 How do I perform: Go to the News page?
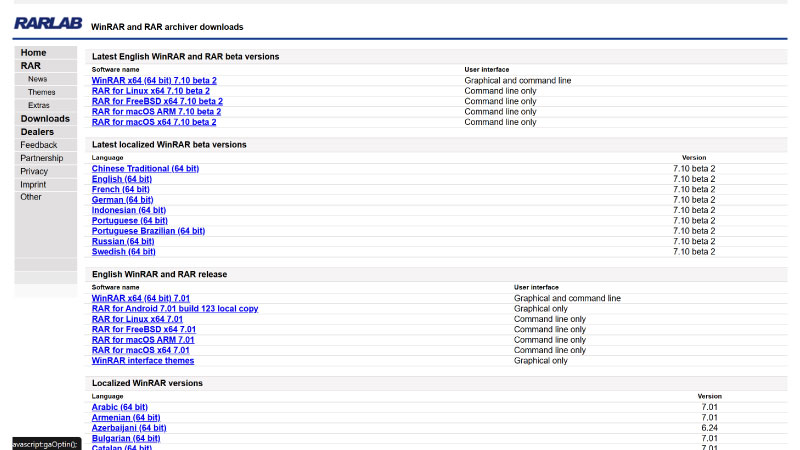point(37,79)
